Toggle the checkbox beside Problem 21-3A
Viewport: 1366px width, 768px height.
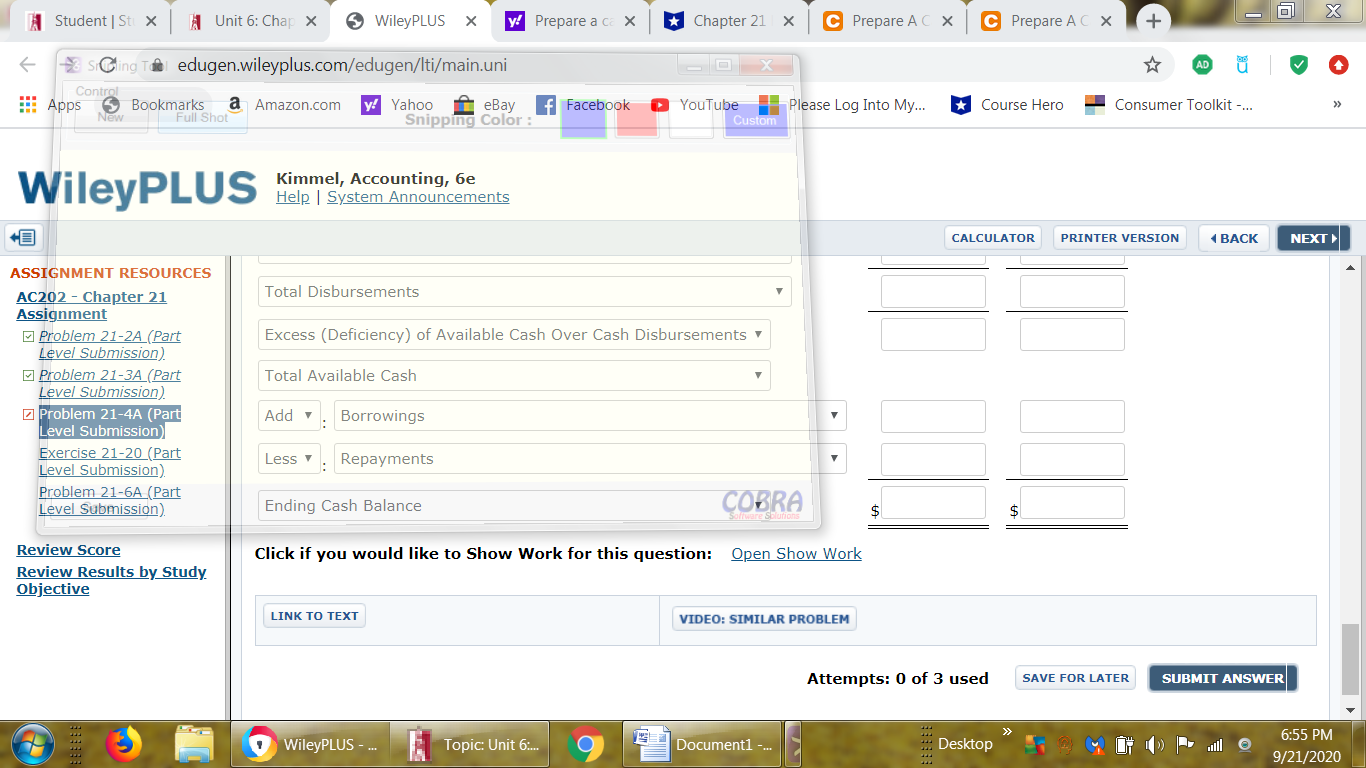(28, 375)
